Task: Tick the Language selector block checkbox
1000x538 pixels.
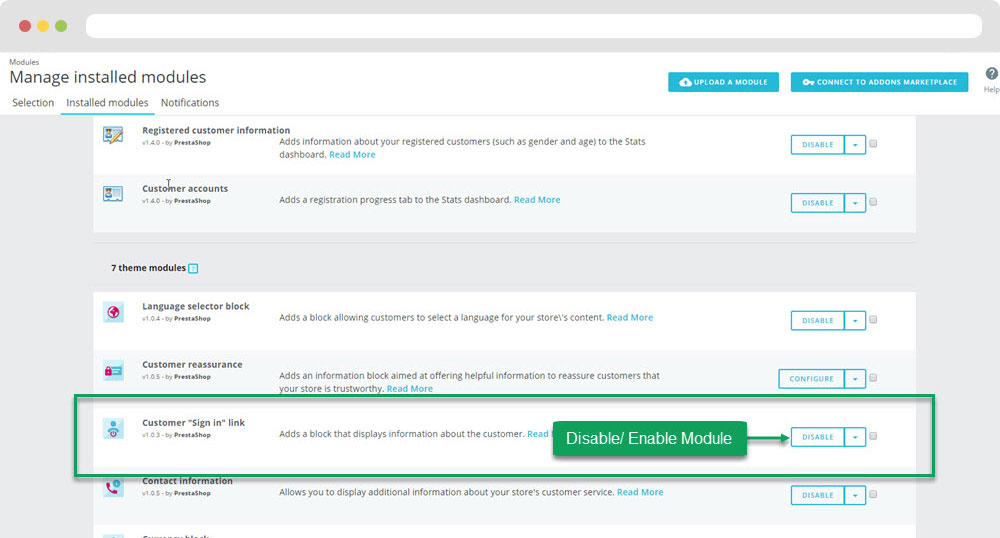Action: coord(873,320)
